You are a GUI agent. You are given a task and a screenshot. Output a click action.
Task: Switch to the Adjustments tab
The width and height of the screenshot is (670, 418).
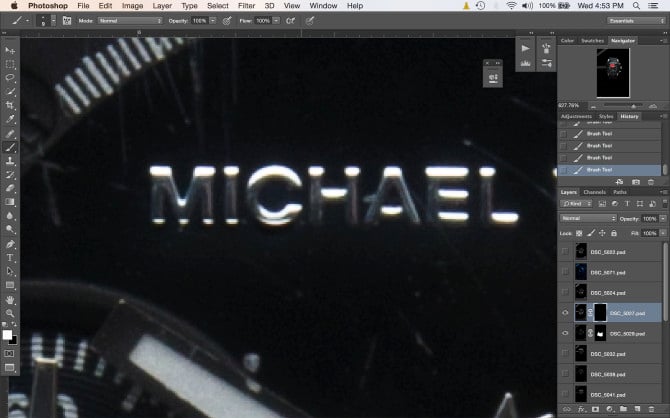click(576, 116)
